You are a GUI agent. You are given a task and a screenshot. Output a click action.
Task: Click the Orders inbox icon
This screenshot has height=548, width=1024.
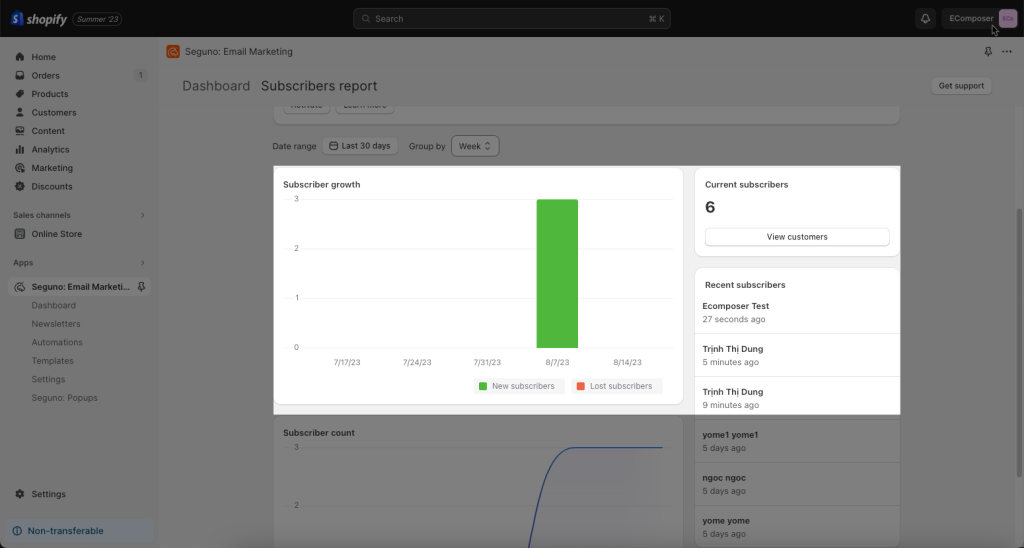pos(20,75)
